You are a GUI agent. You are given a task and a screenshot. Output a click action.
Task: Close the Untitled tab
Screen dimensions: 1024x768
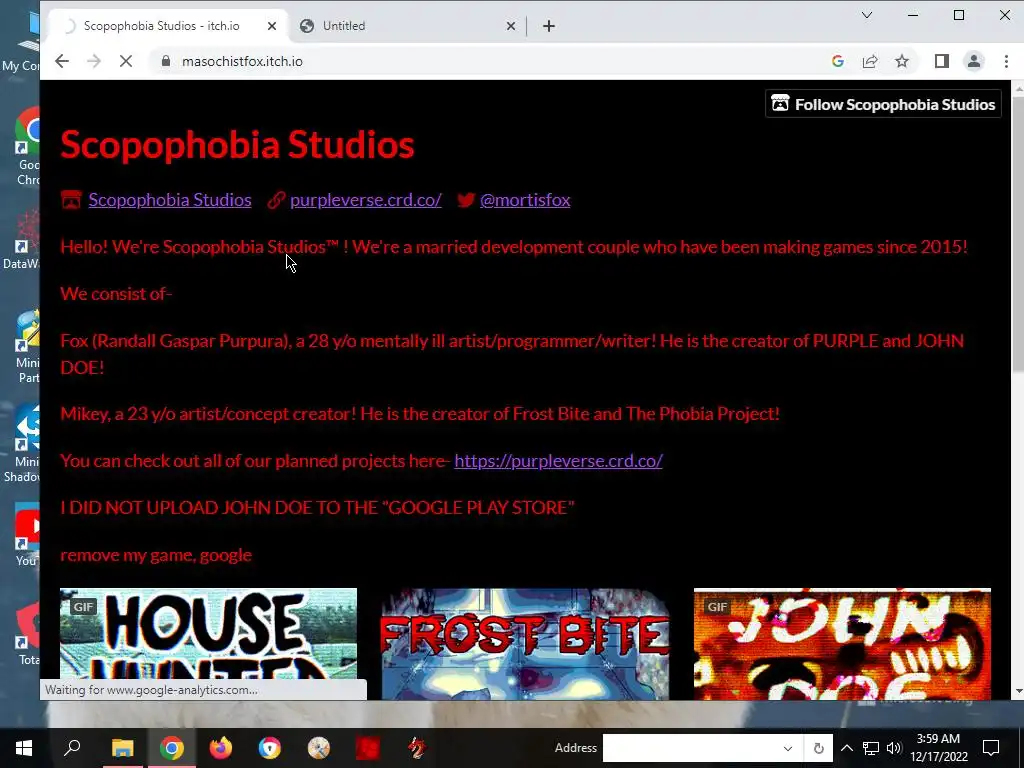[511, 26]
